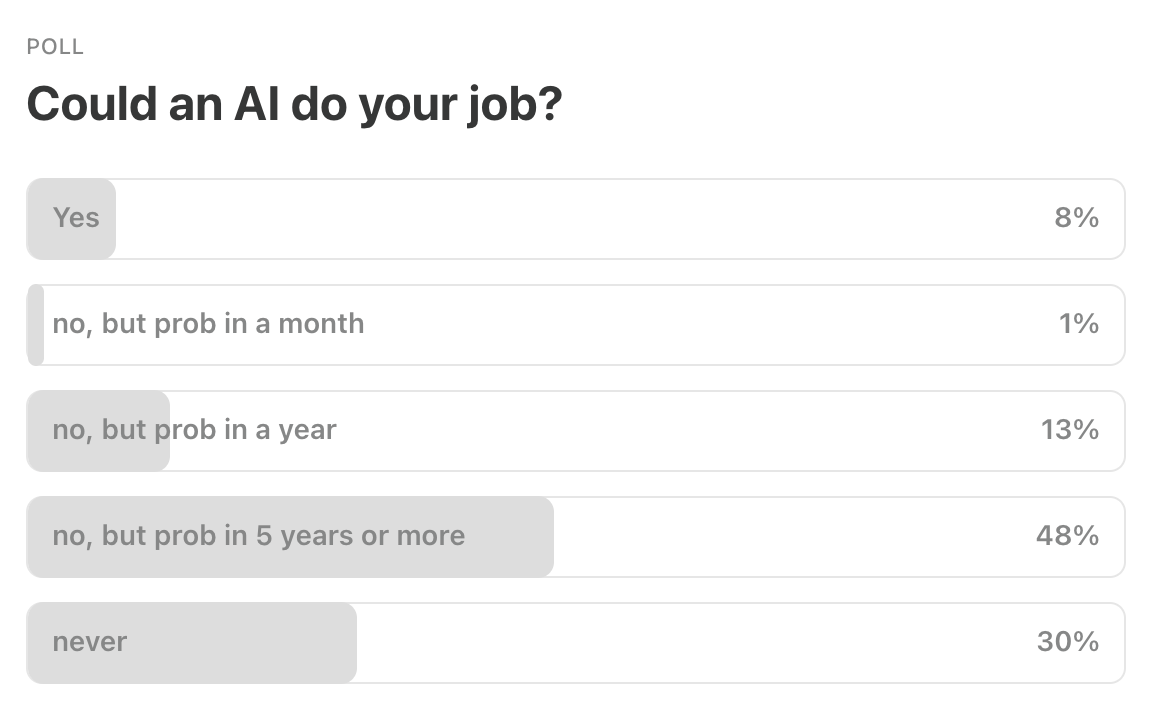Click the gray progress bar of "Yes"
The image size is (1154, 710).
pos(70,218)
